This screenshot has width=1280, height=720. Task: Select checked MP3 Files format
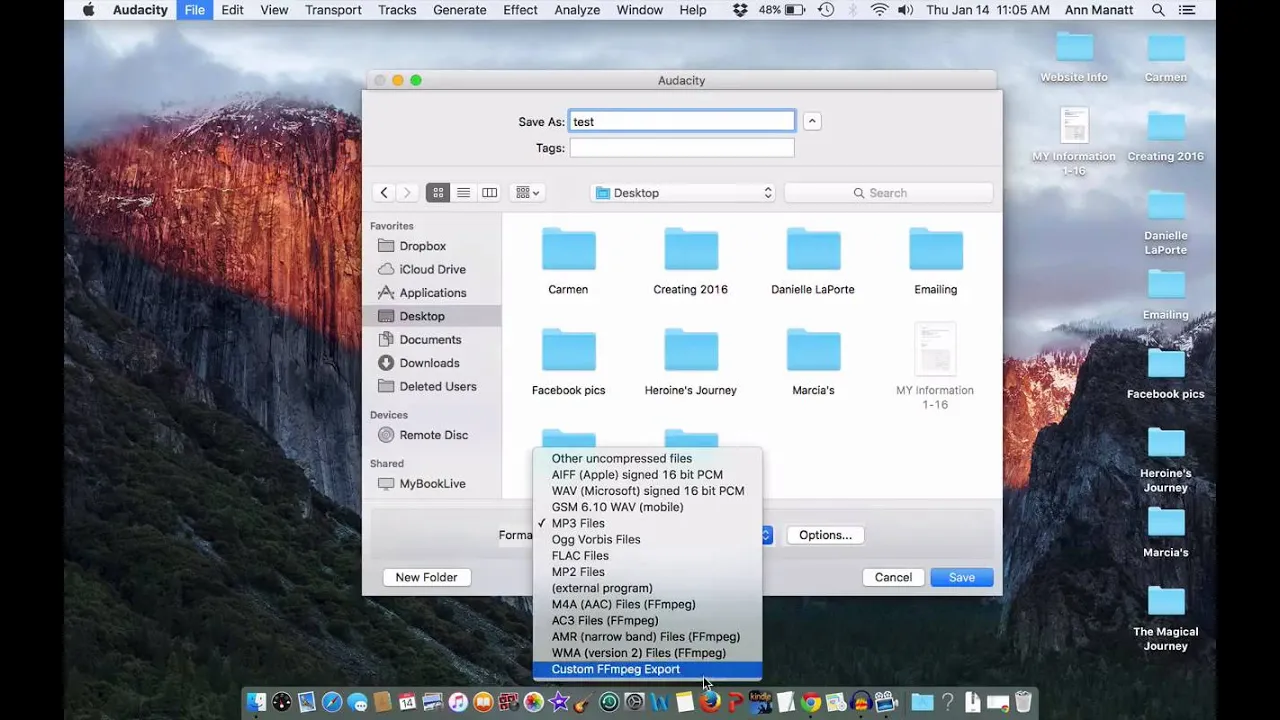(647, 523)
